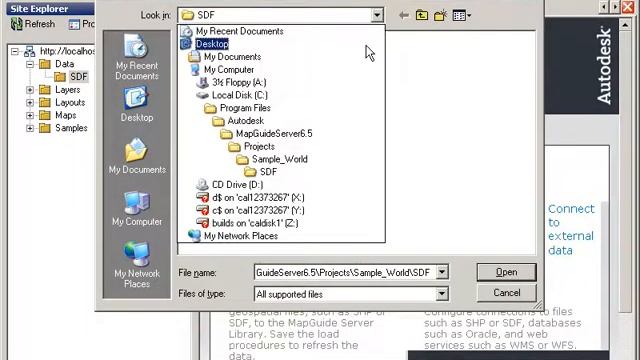Select My Network Places in places bar
The image size is (640, 360).
pos(137,265)
